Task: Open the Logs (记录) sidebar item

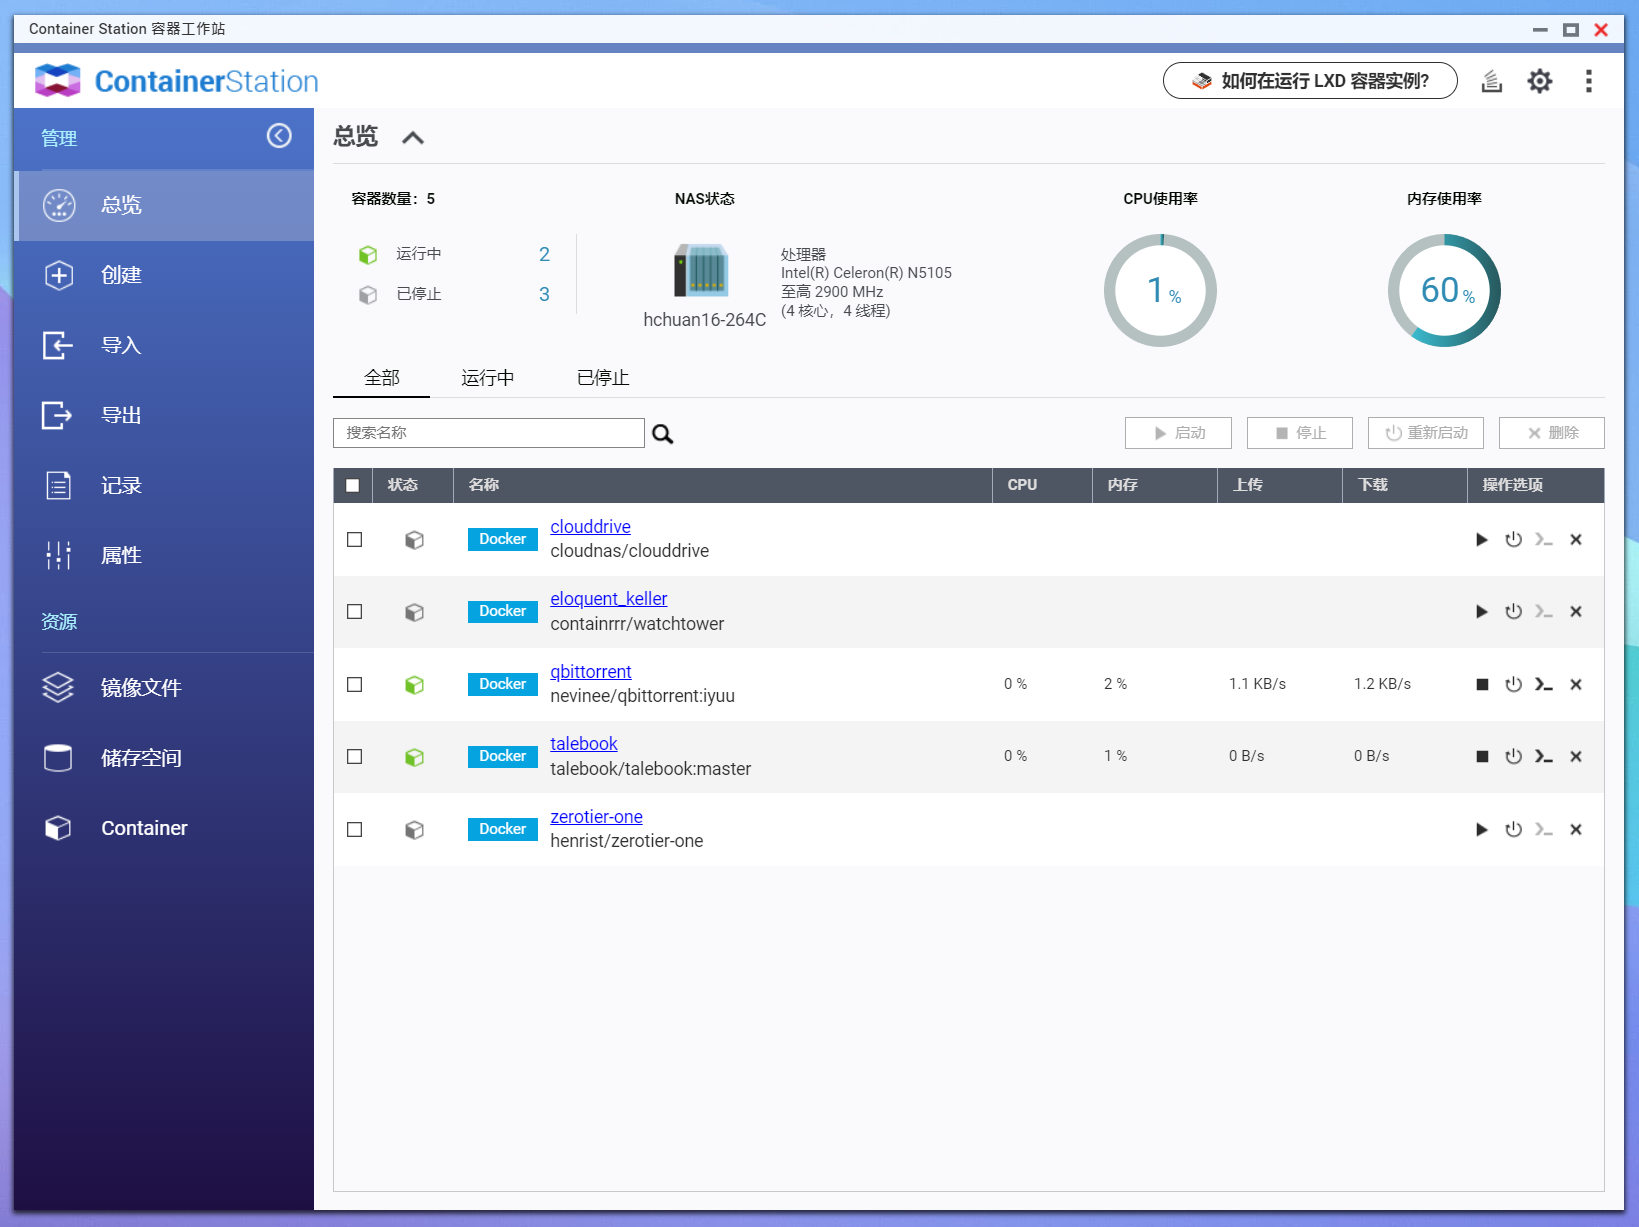Action: point(164,485)
